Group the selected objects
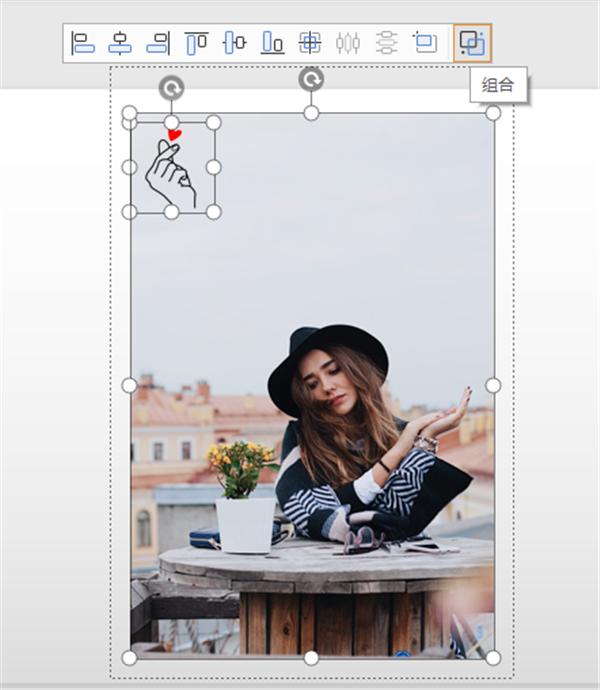The image size is (600, 690). [472, 43]
